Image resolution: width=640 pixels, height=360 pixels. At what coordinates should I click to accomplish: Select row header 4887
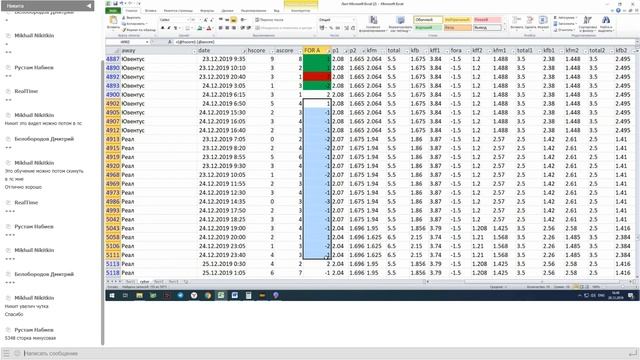point(113,59)
